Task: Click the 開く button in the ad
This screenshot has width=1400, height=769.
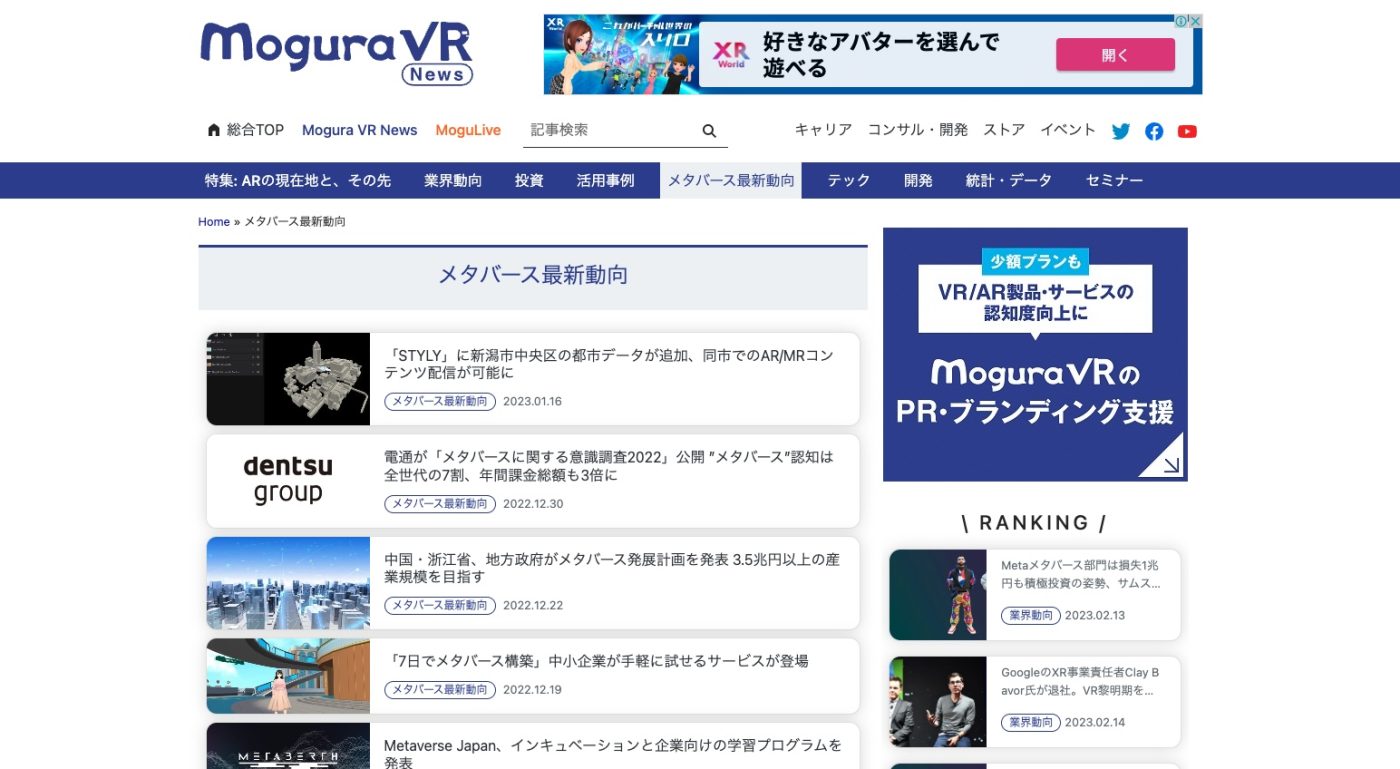Action: click(x=1115, y=55)
